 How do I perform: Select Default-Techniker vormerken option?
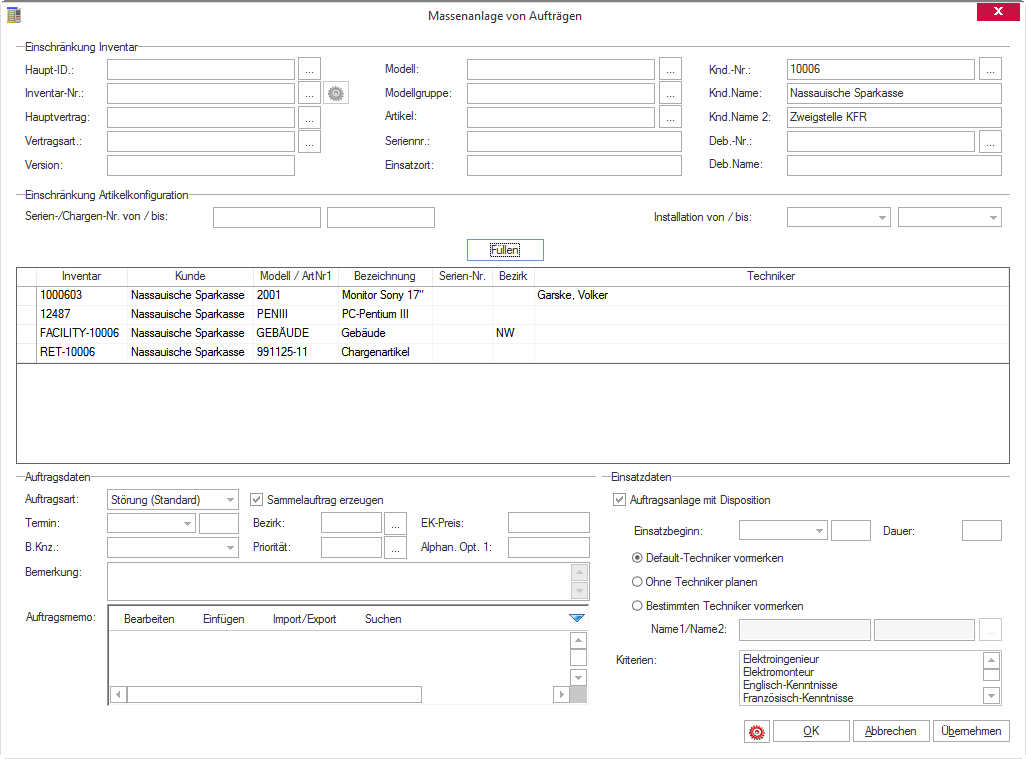pyautogui.click(x=637, y=558)
